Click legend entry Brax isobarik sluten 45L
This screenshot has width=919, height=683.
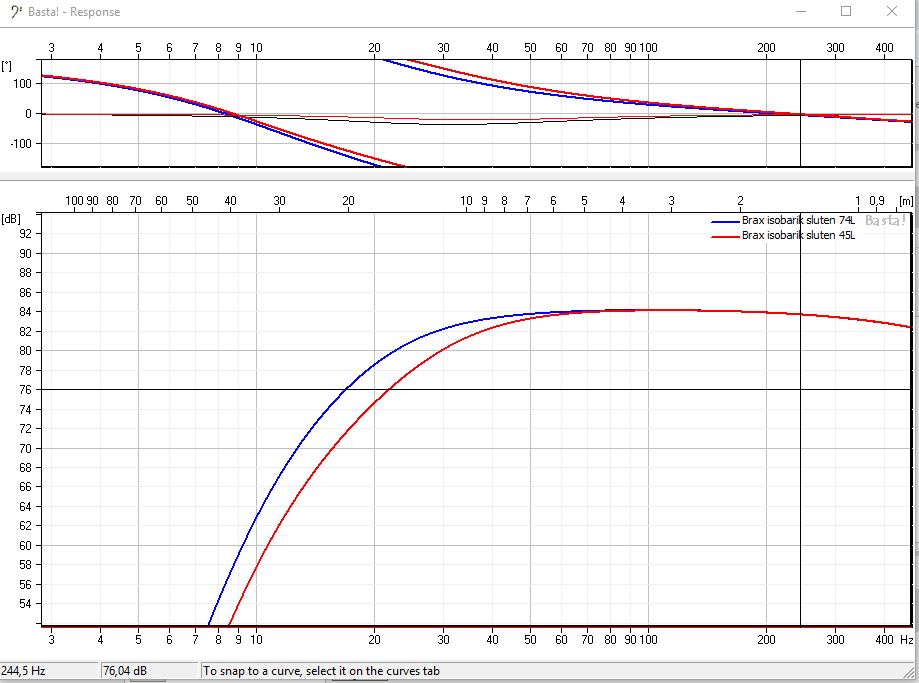[798, 235]
